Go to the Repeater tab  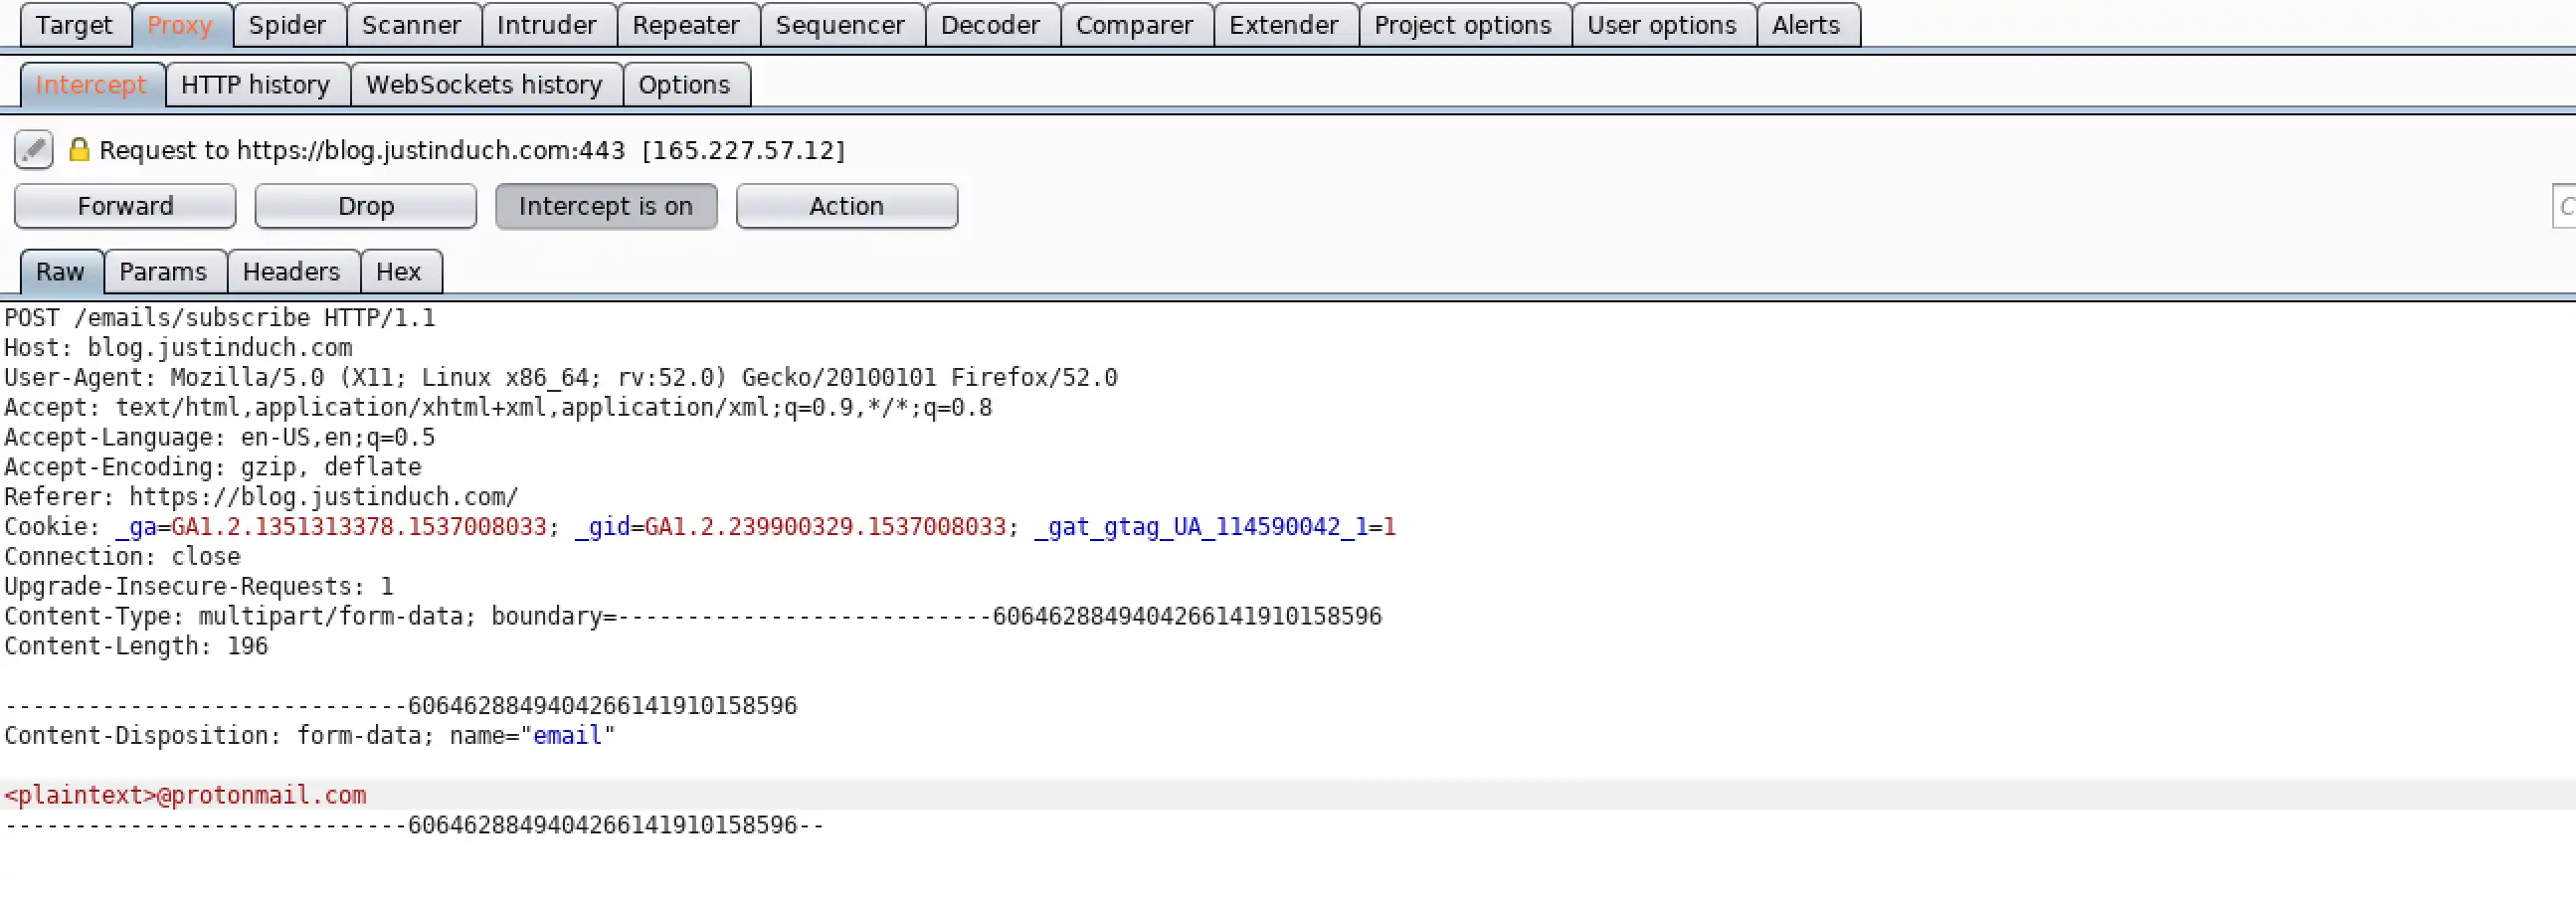tap(686, 25)
